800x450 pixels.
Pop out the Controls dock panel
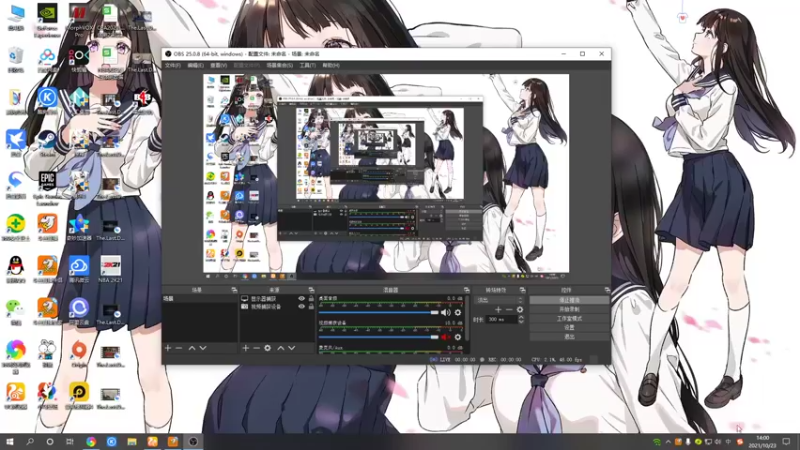[x=607, y=290]
